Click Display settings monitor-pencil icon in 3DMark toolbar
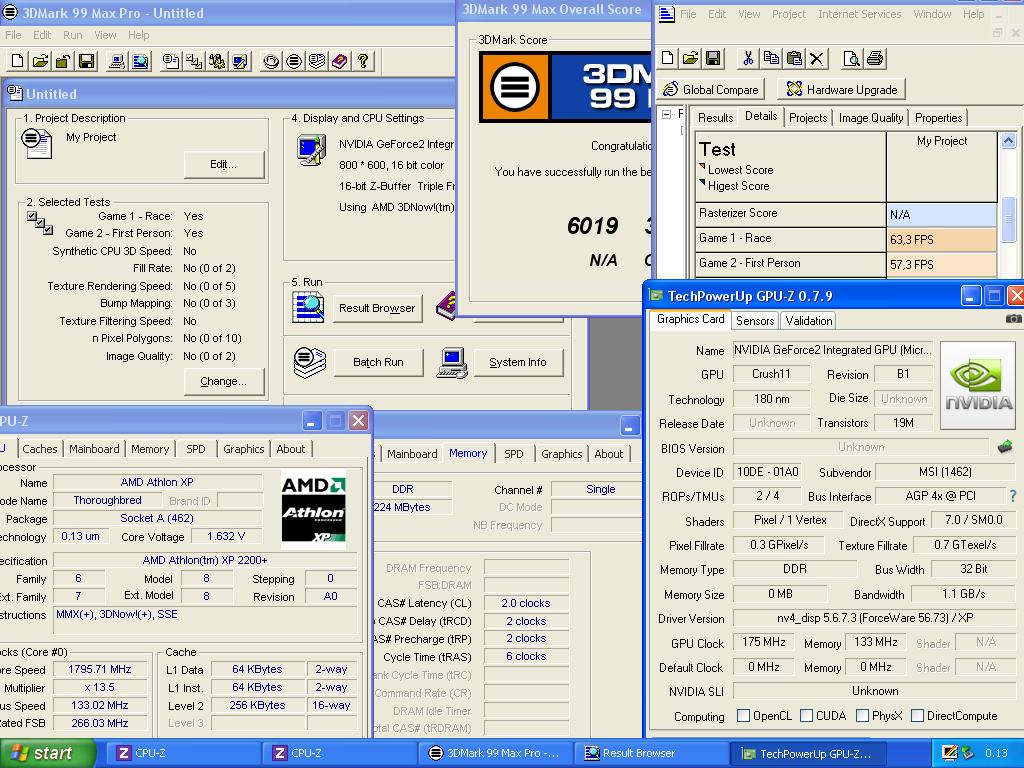This screenshot has width=1024, height=768. pos(240,61)
